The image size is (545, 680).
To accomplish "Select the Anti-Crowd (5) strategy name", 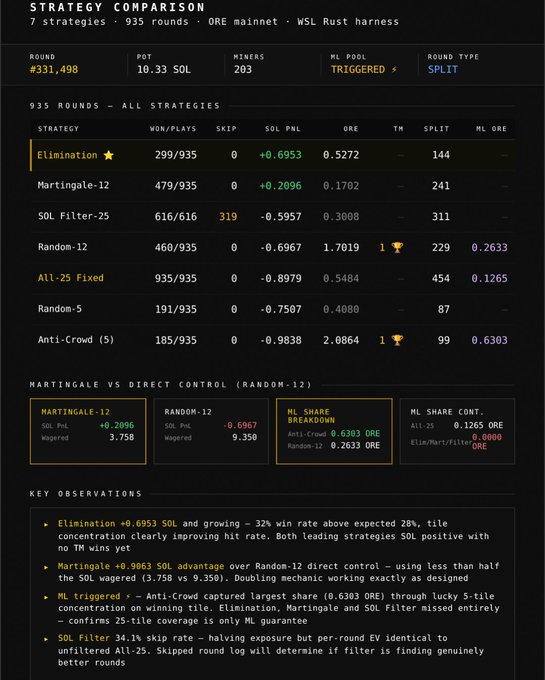I will pos(76,340).
